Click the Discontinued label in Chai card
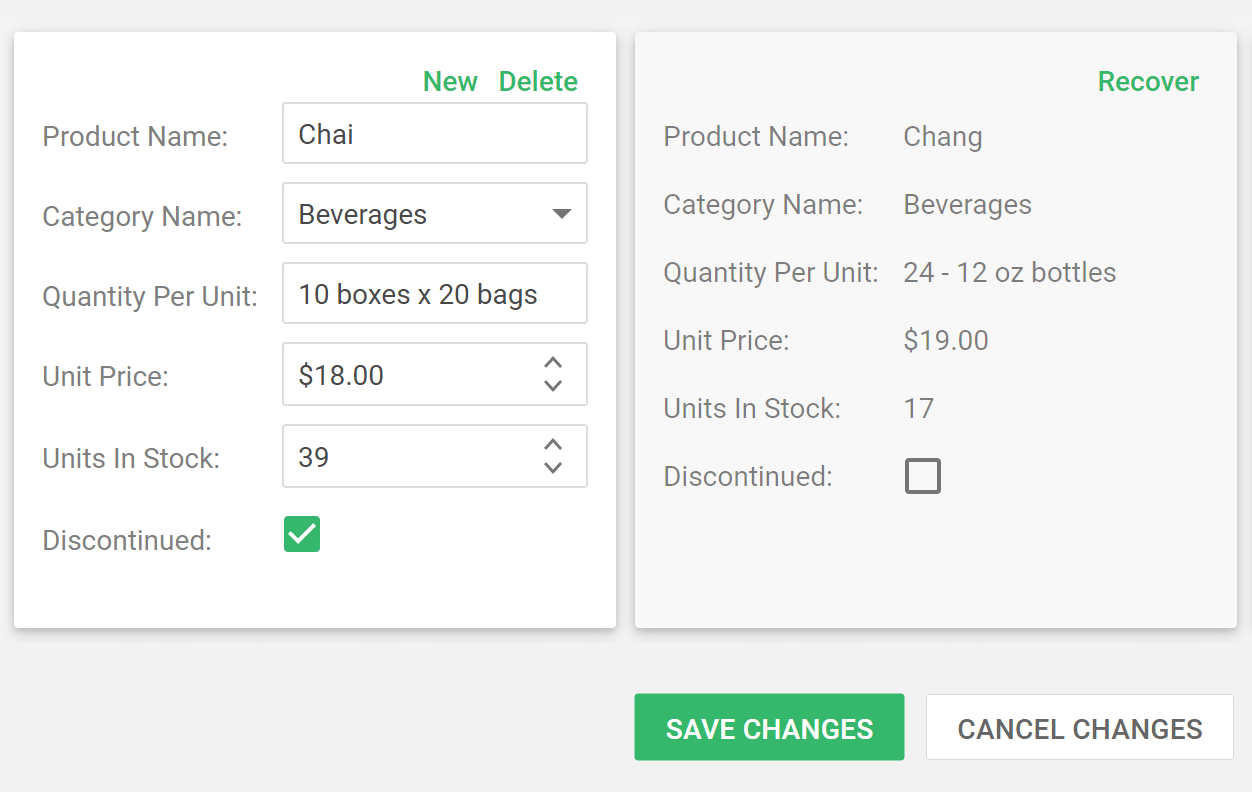Screen dimensions: 1252x792 coord(127,541)
